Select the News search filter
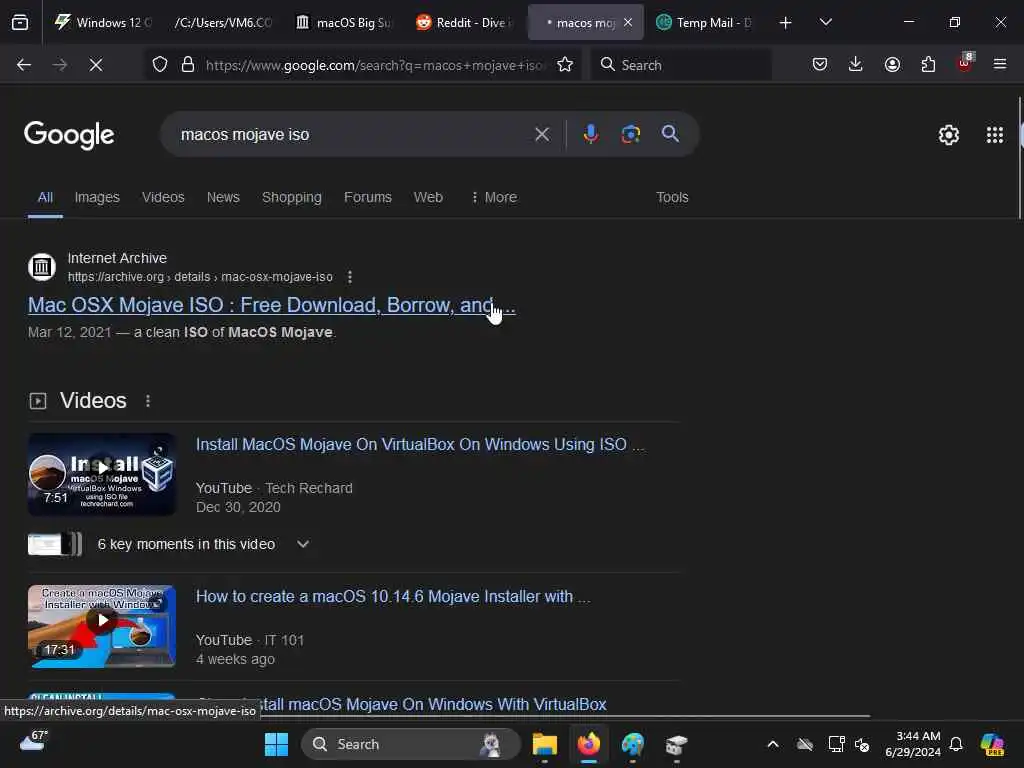The width and height of the screenshot is (1024, 768). pyautogui.click(x=223, y=197)
